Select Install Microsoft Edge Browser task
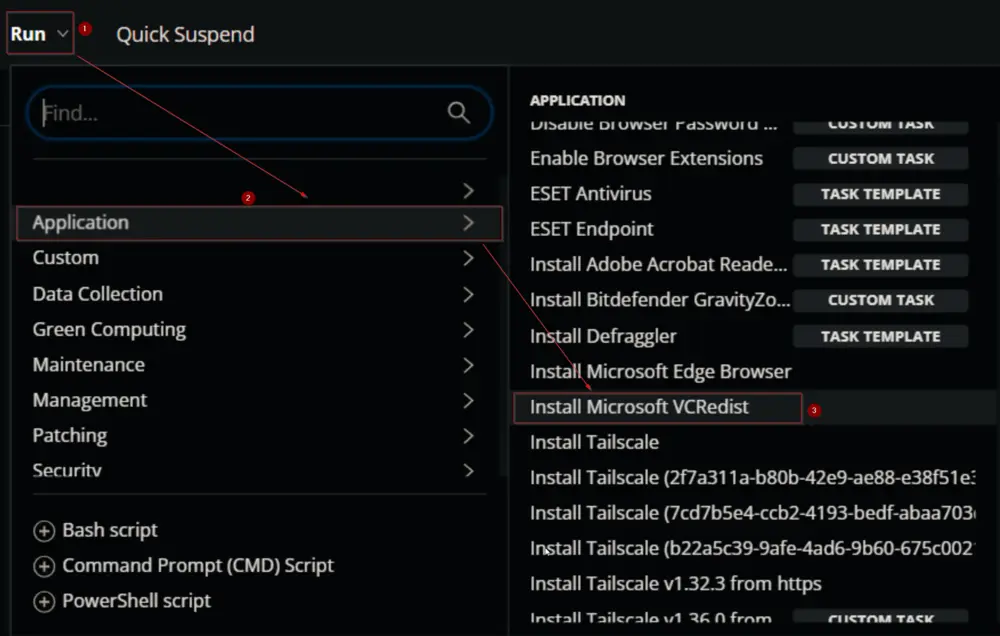Viewport: 1000px width, 636px height. point(661,371)
